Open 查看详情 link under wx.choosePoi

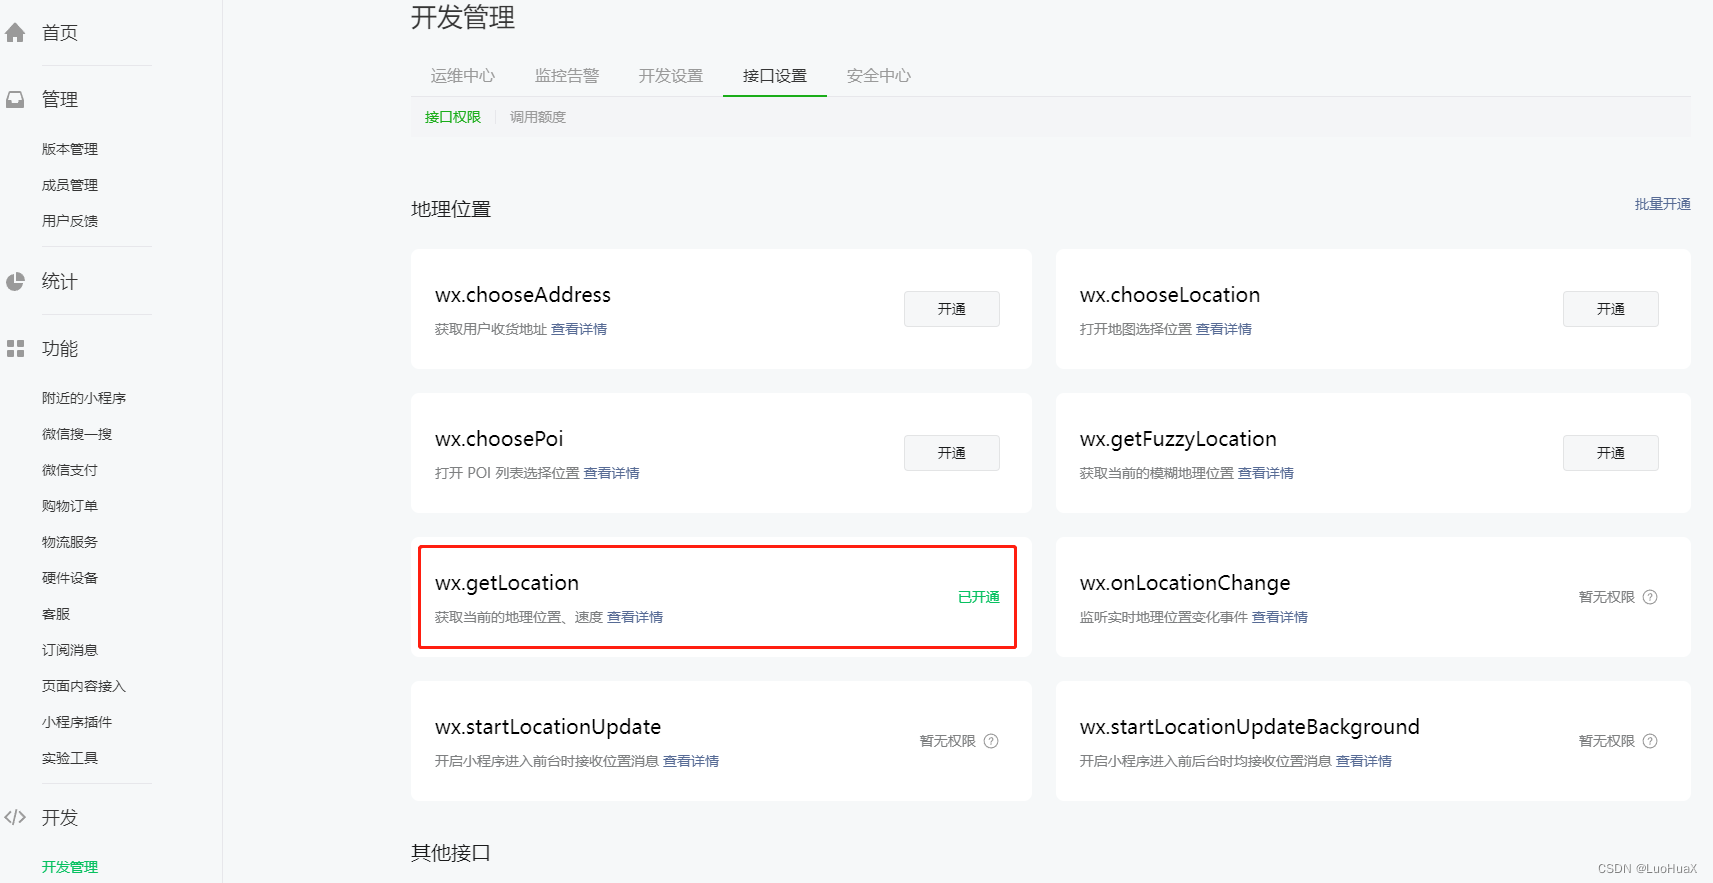pos(612,473)
